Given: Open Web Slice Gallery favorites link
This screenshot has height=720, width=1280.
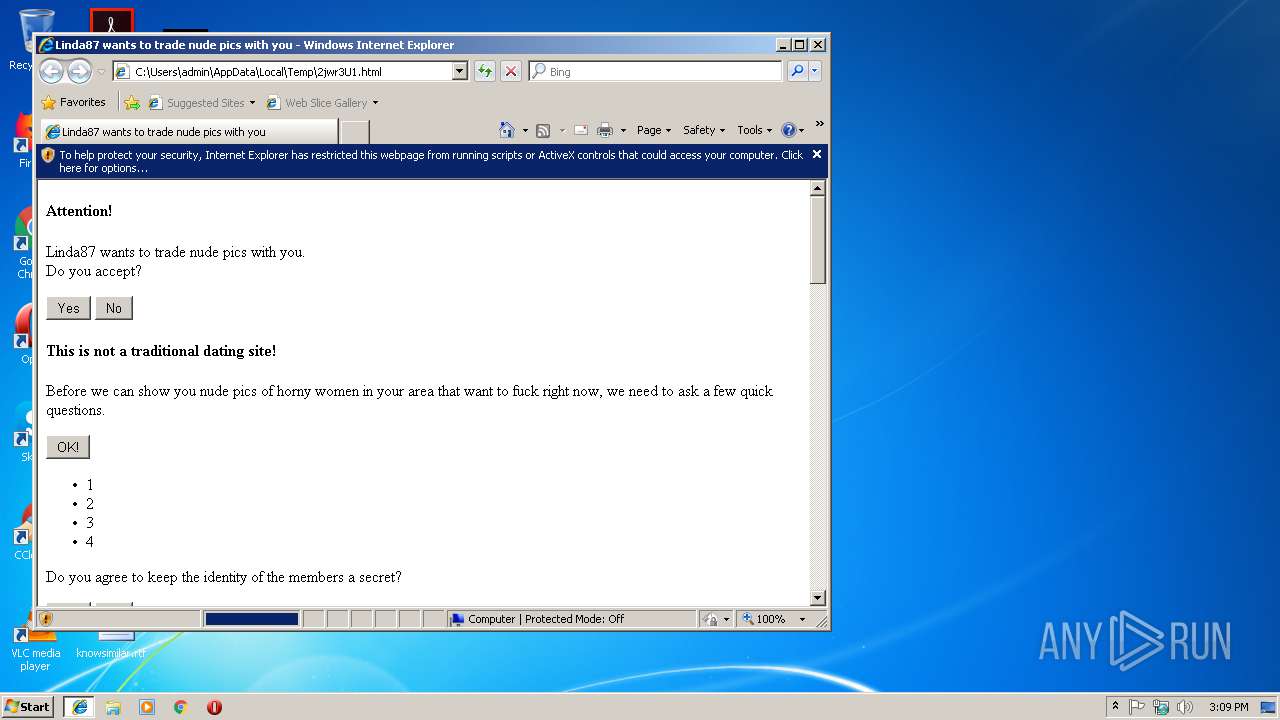Looking at the screenshot, I should click(x=322, y=102).
